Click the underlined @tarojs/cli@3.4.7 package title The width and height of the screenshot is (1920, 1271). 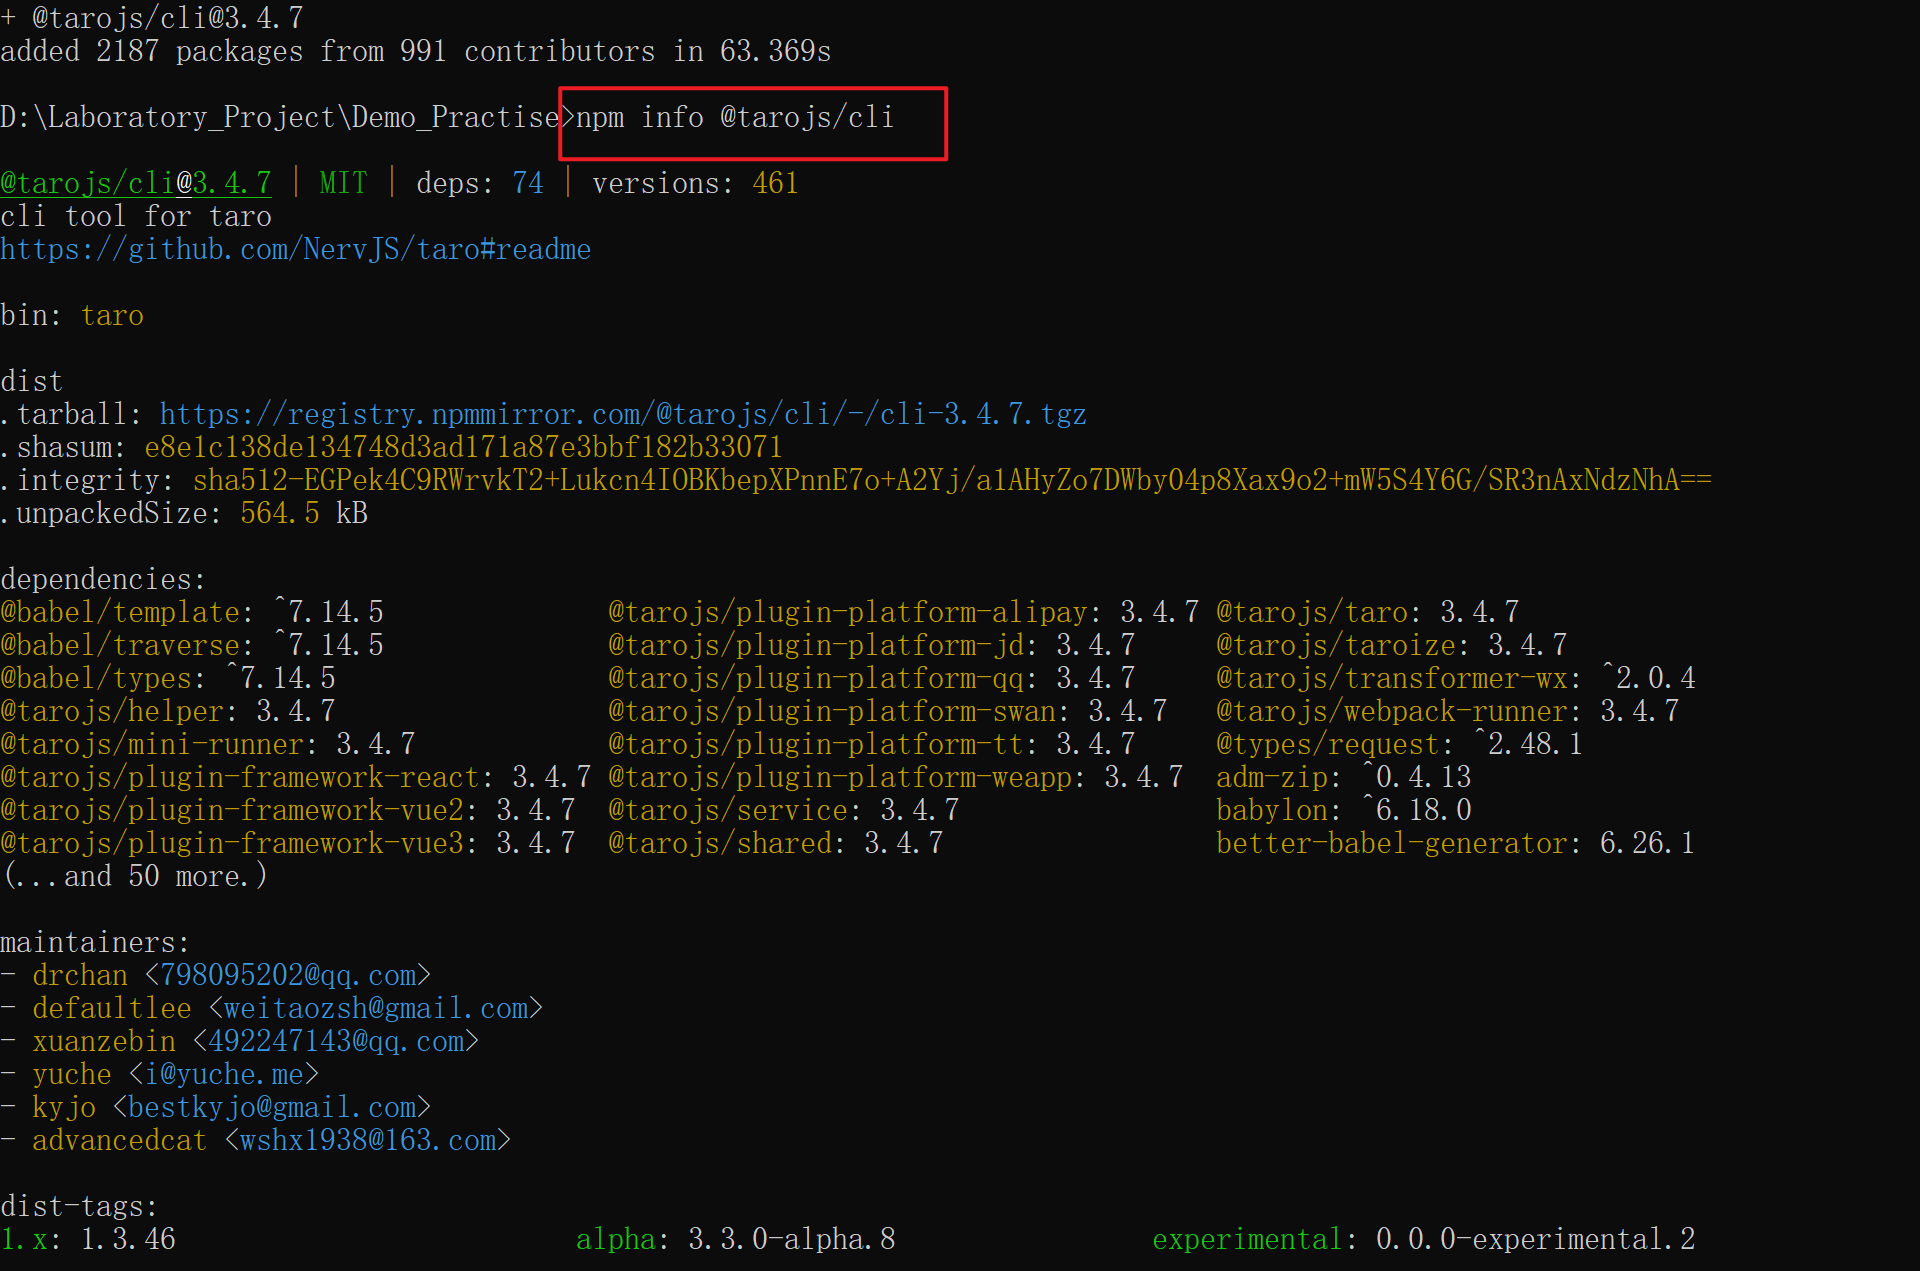(x=136, y=183)
